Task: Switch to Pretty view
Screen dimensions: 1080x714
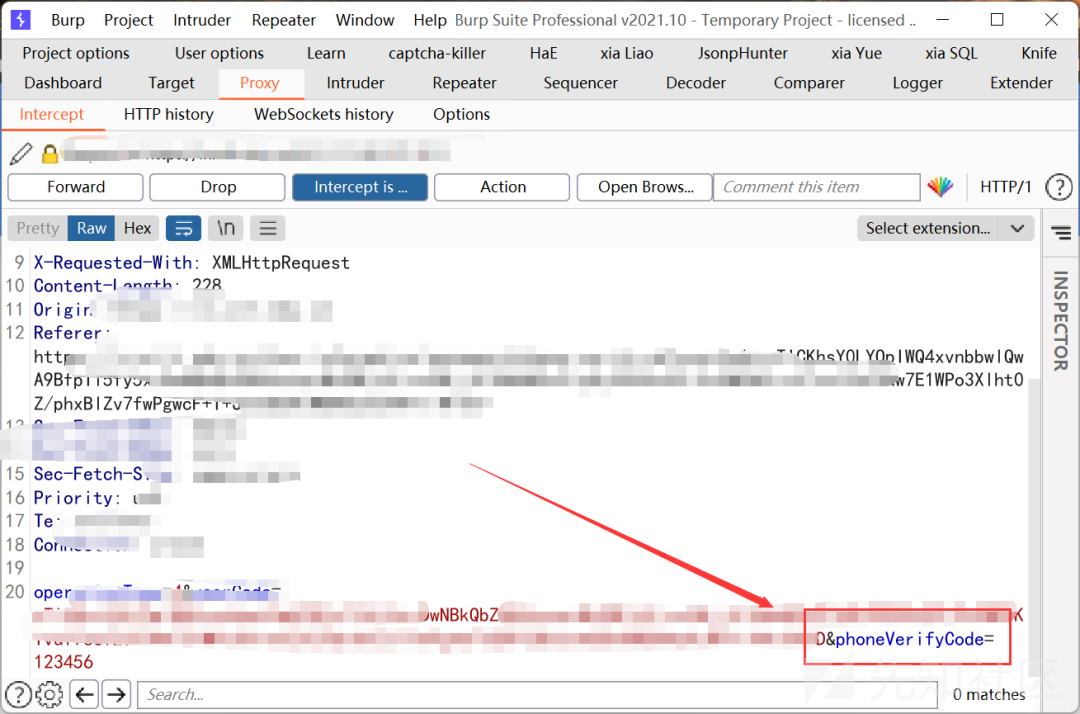Action: click(38, 228)
